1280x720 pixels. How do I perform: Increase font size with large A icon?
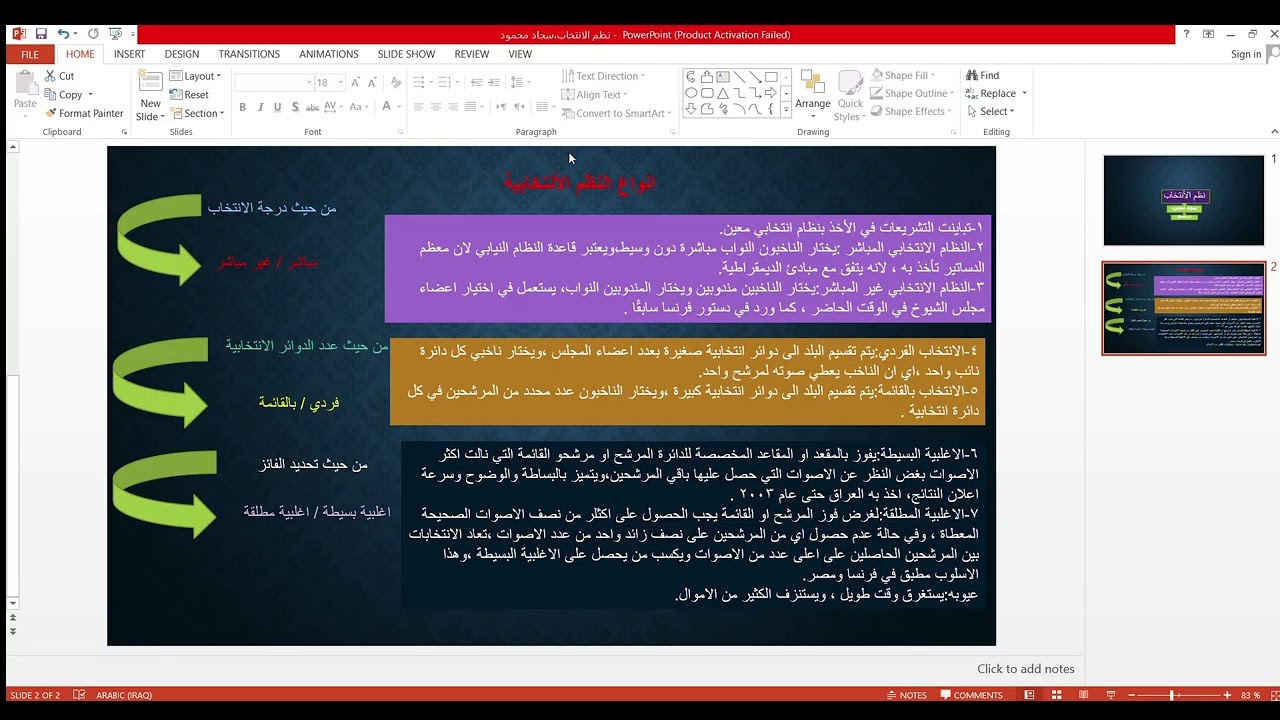click(x=355, y=83)
